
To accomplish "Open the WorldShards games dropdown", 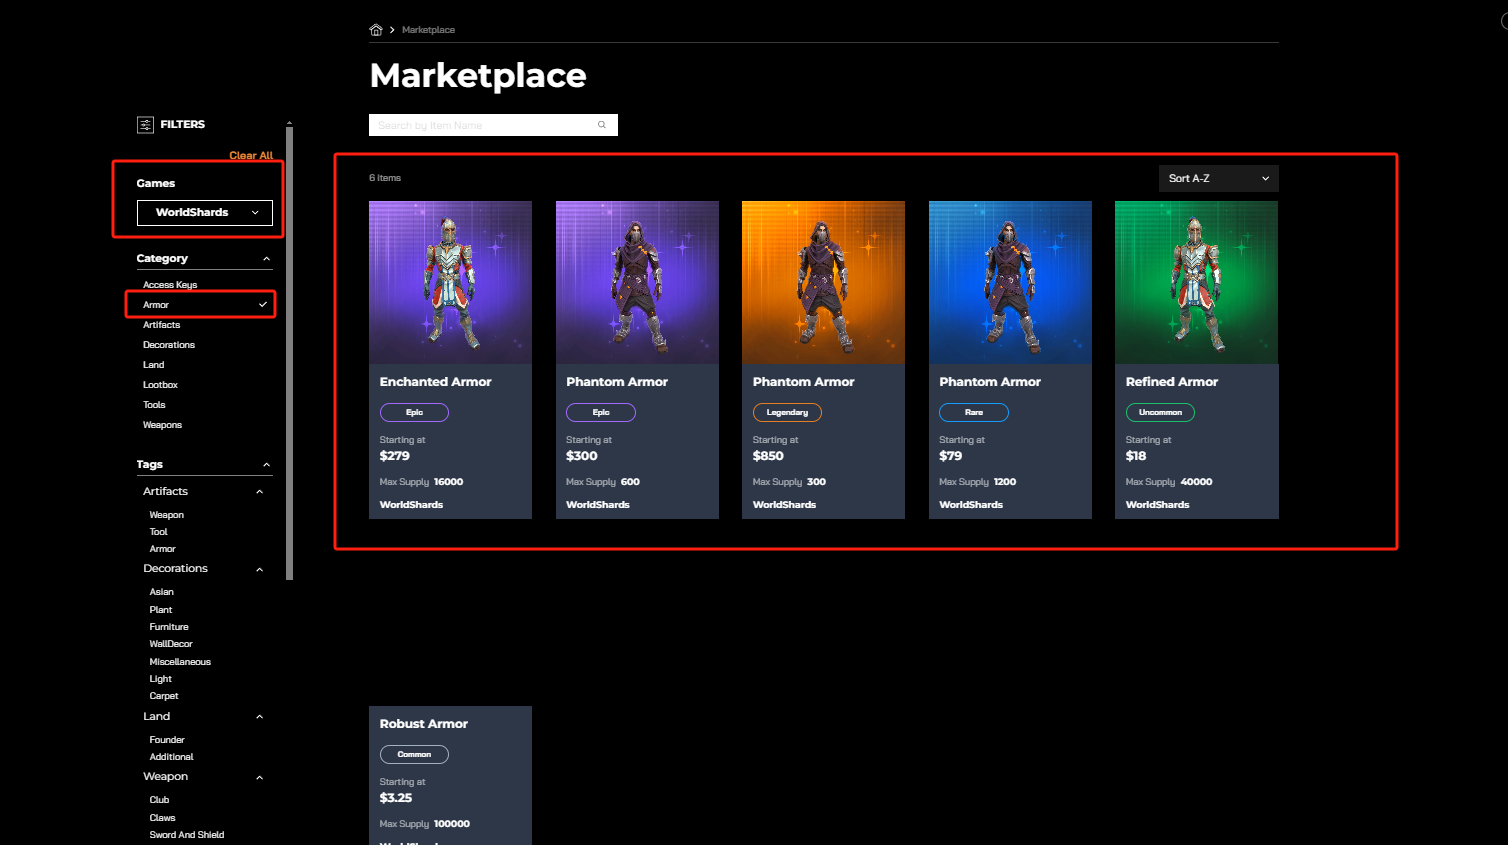I will (205, 212).
